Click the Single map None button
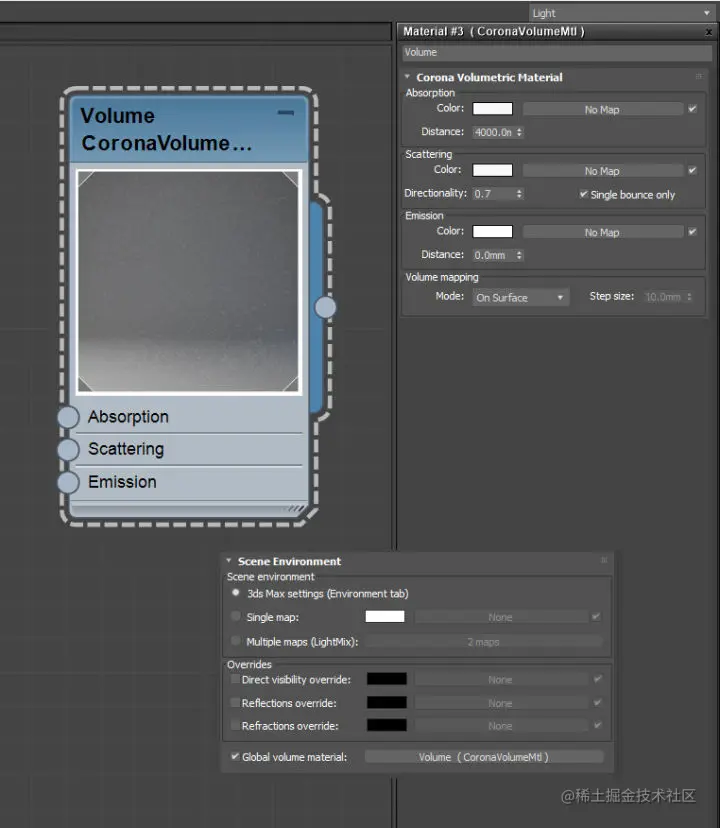The height and width of the screenshot is (828, 720). click(x=500, y=617)
